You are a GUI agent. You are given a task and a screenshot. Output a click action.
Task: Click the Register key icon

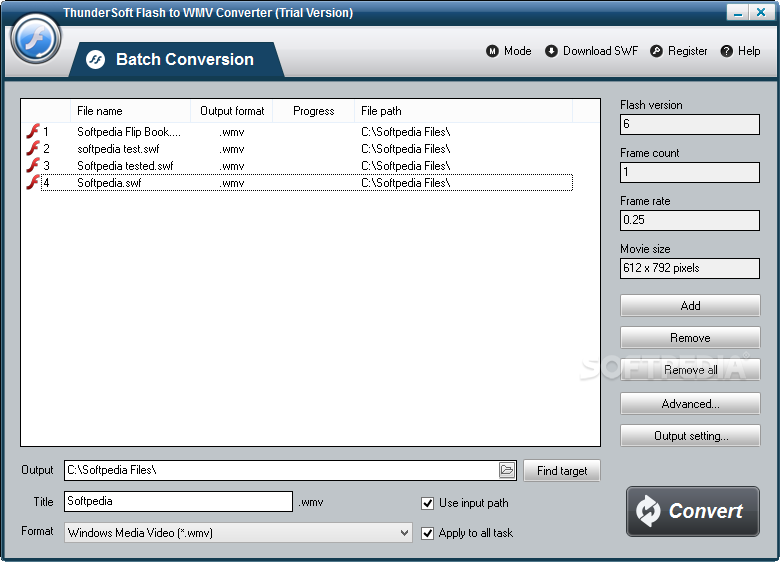click(657, 51)
